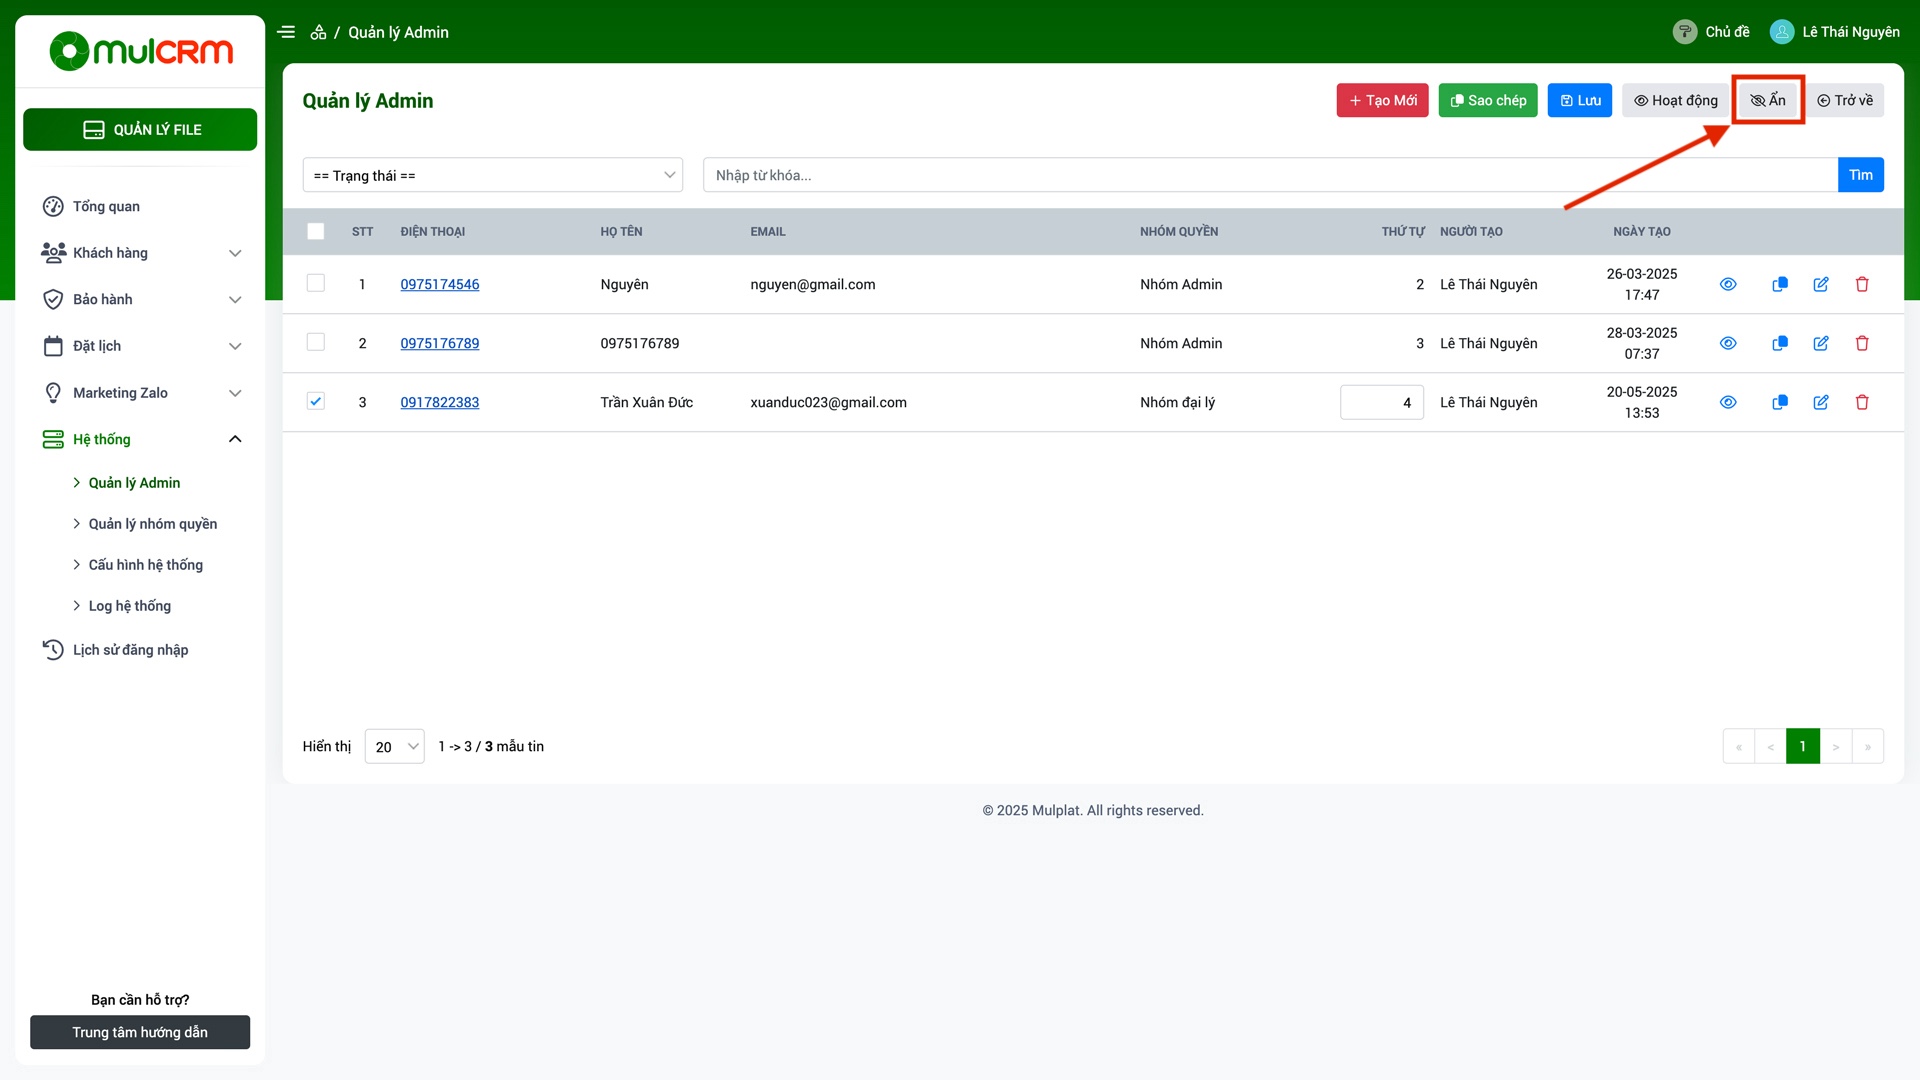Open Lịch sử đăng nhập menu item
1920x1080 pixels.
(130, 650)
